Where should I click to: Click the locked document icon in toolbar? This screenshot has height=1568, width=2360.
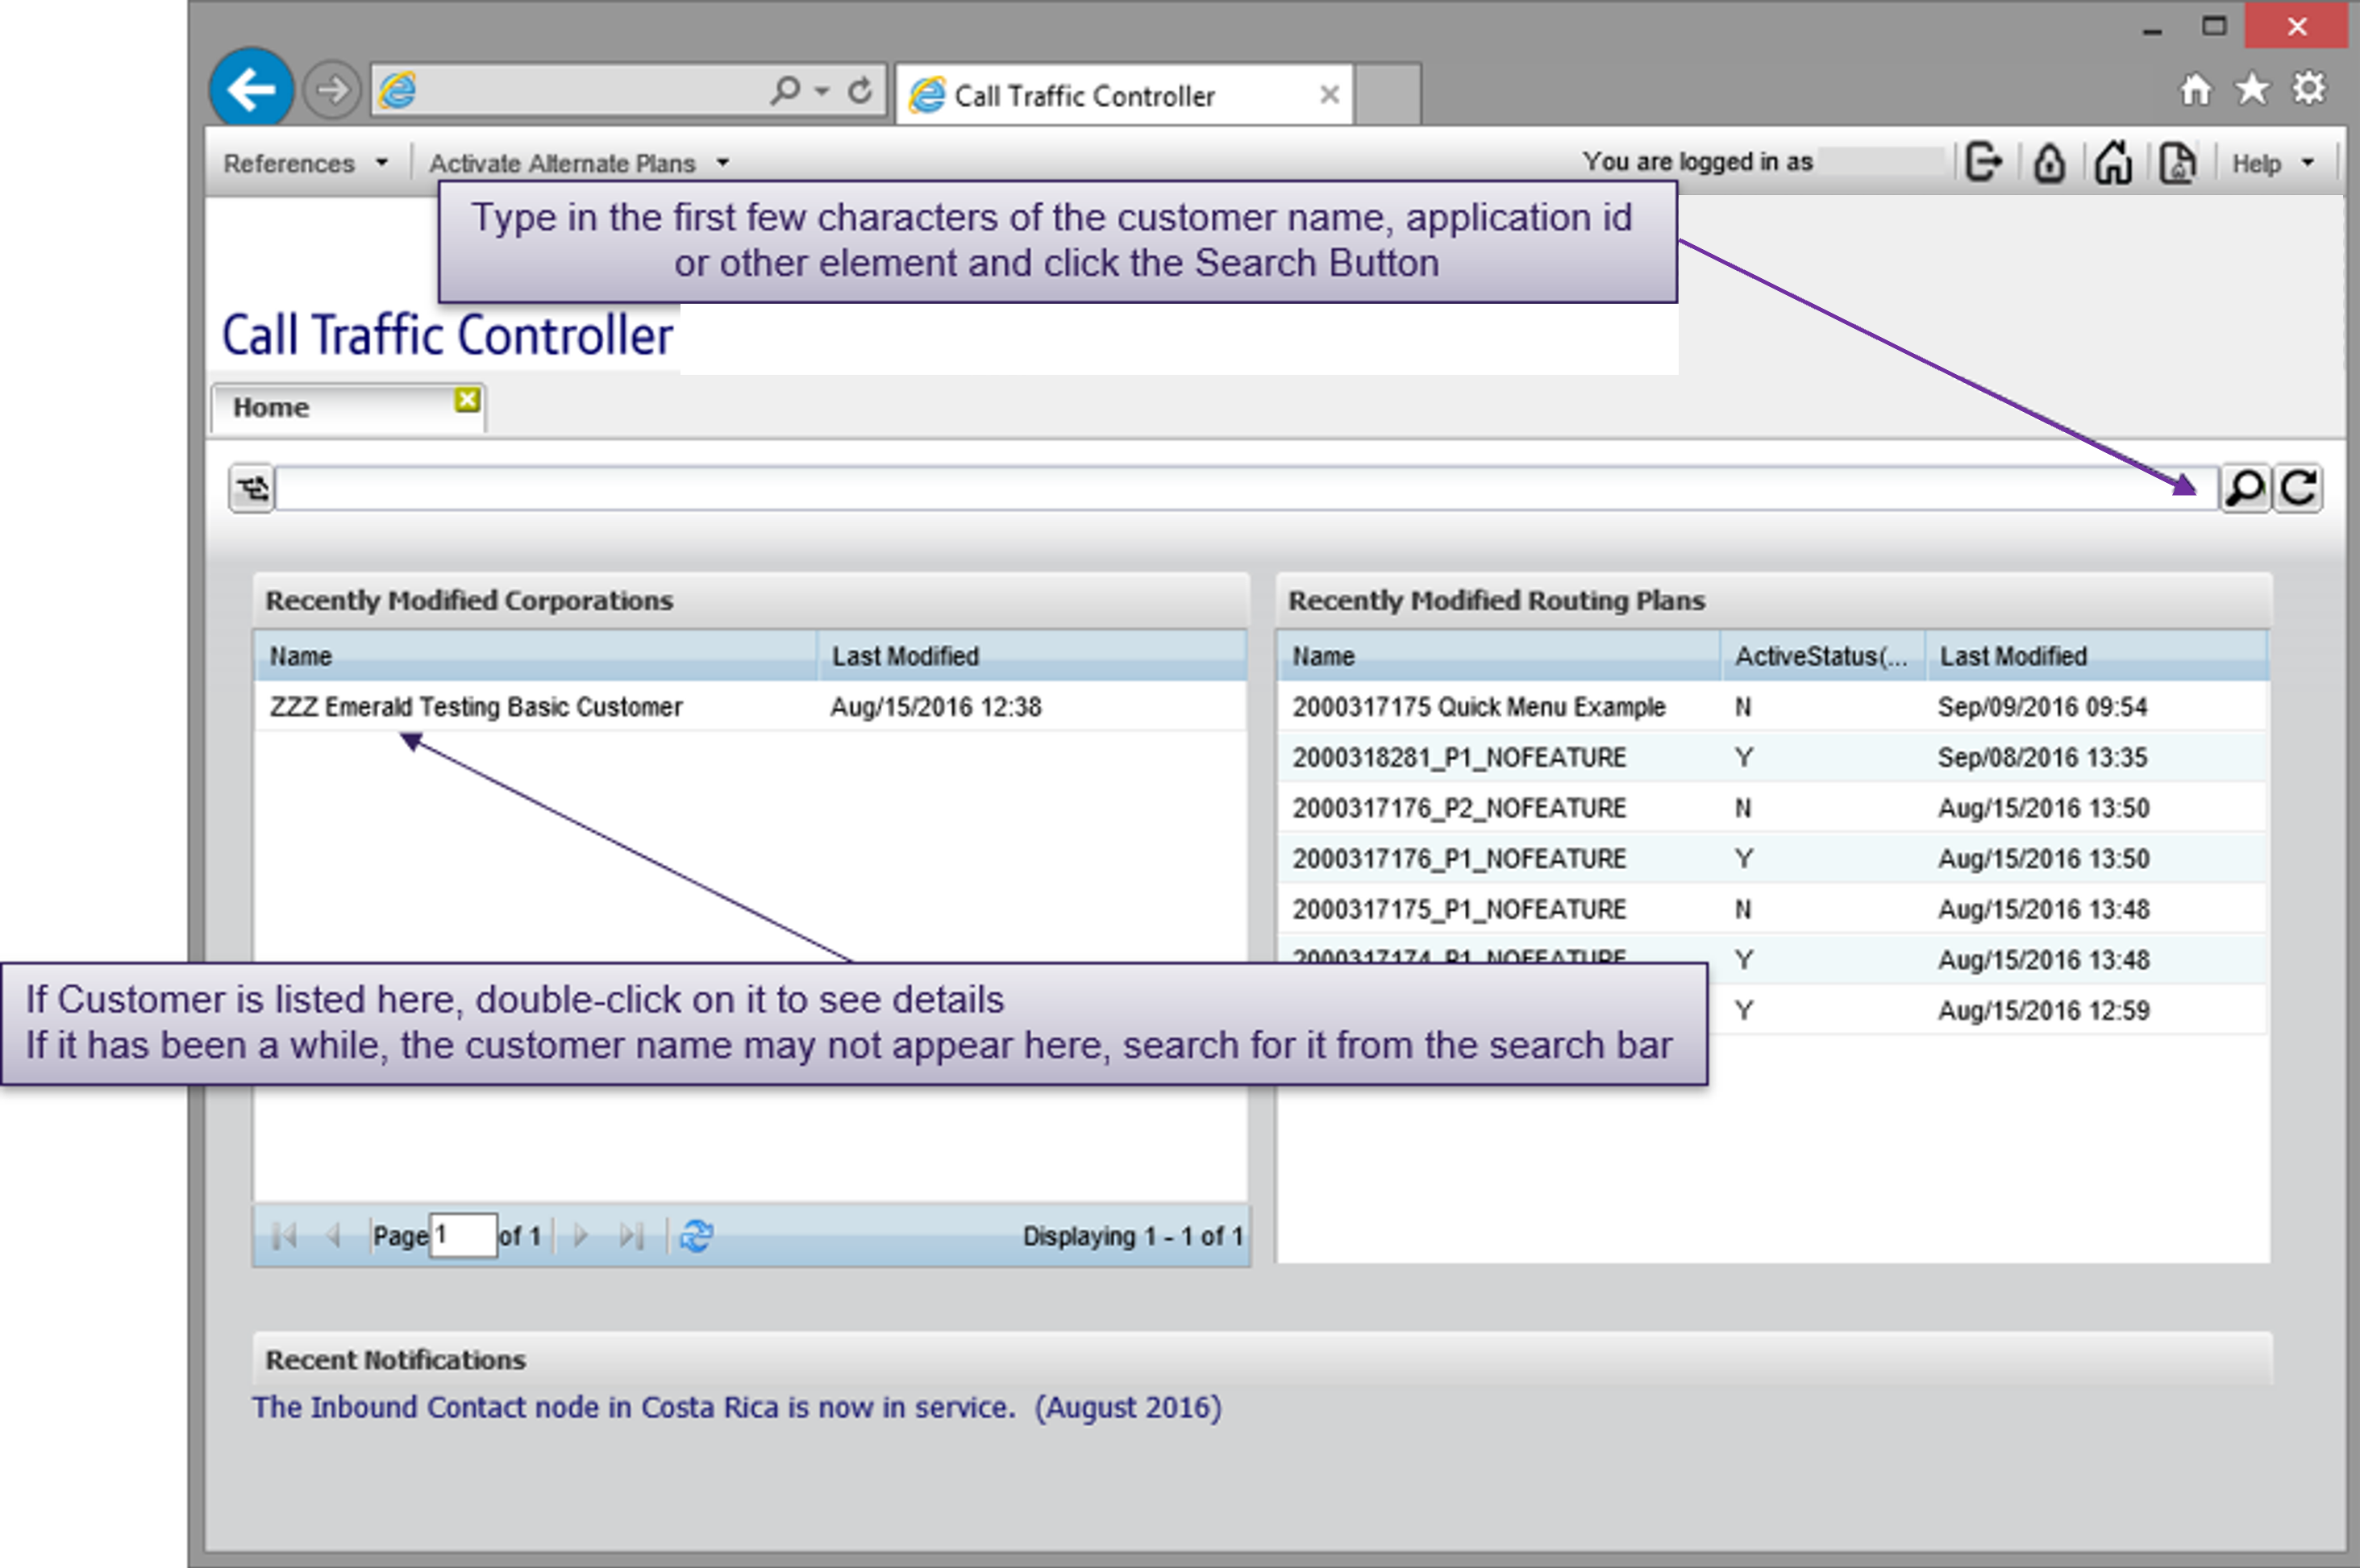click(2177, 162)
